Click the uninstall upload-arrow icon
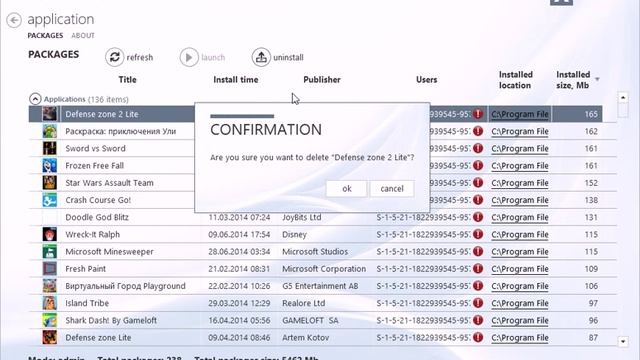 pyautogui.click(x=261, y=57)
